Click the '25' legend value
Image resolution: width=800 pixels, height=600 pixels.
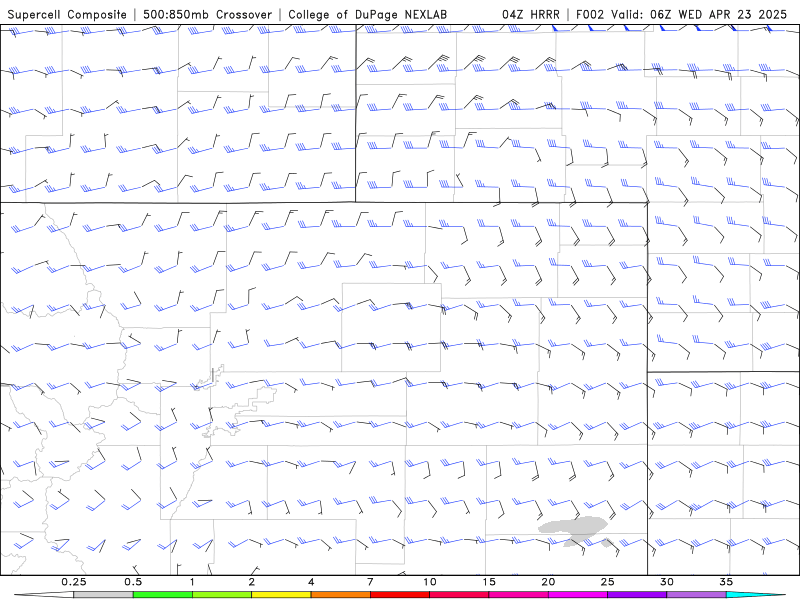coord(608,582)
